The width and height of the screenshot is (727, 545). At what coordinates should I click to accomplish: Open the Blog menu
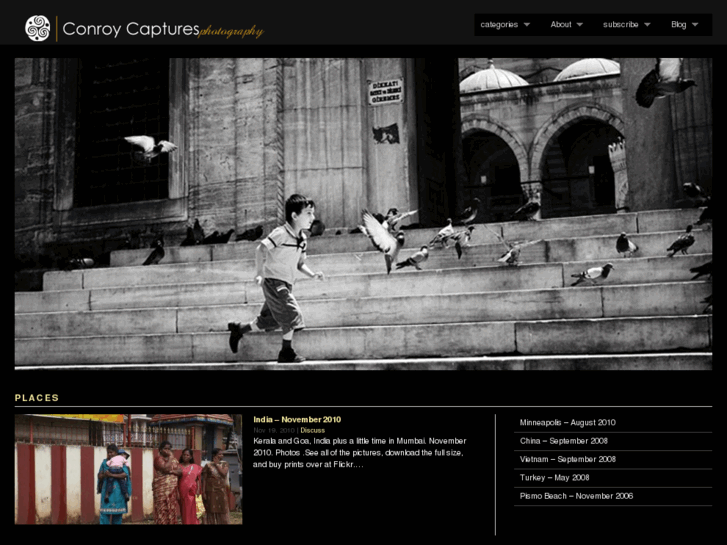tap(678, 25)
